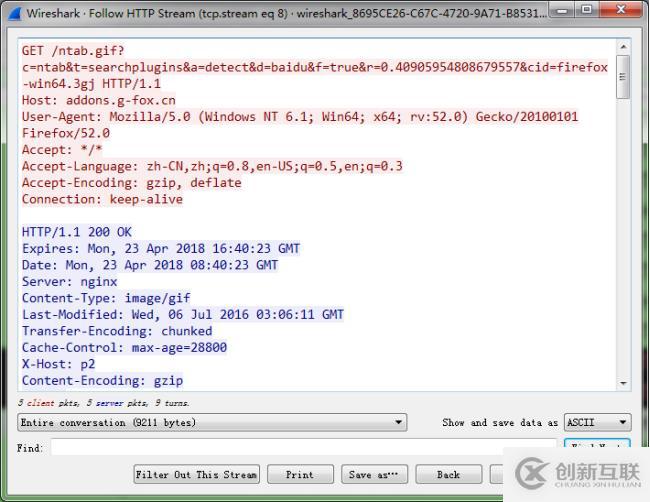Click the 'Host: addons.g-fox.cn' line
The width and height of the screenshot is (650, 502).
(99, 100)
